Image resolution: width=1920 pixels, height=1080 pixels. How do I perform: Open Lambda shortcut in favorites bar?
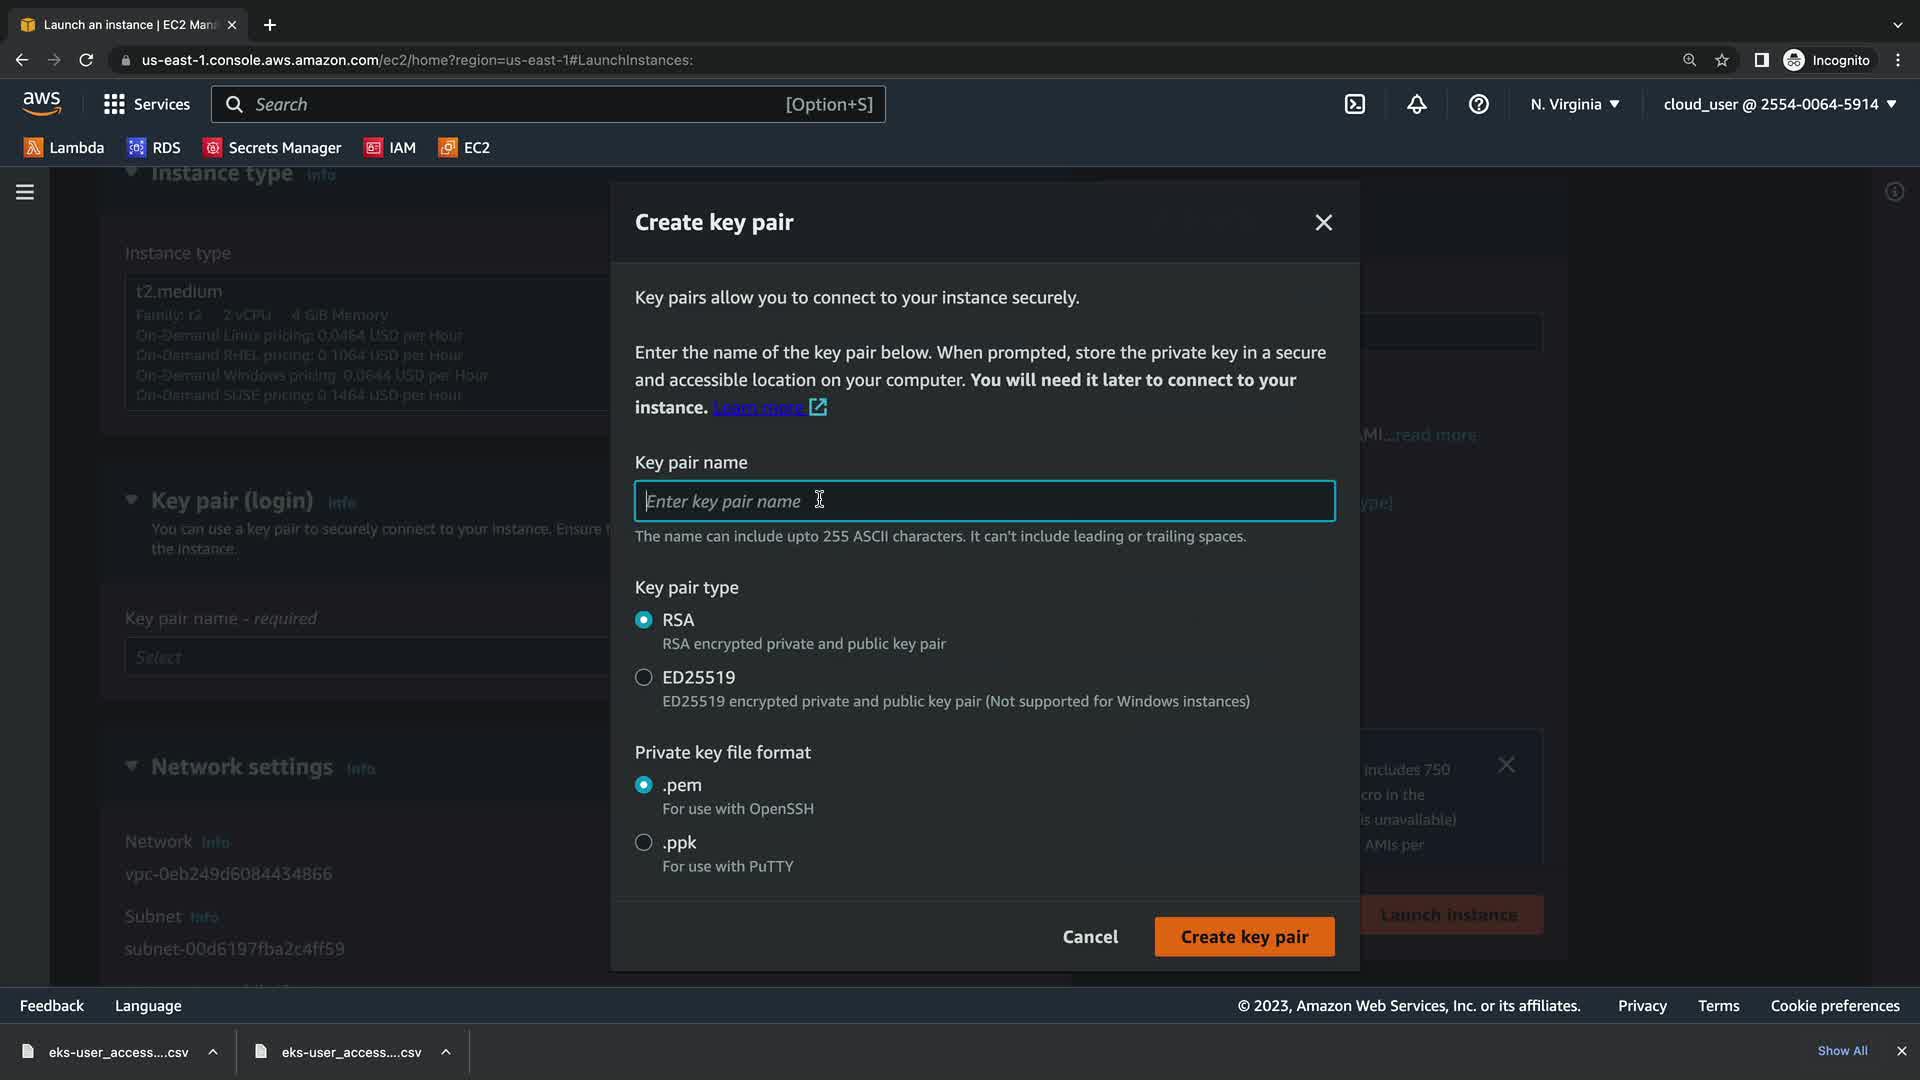click(x=64, y=147)
